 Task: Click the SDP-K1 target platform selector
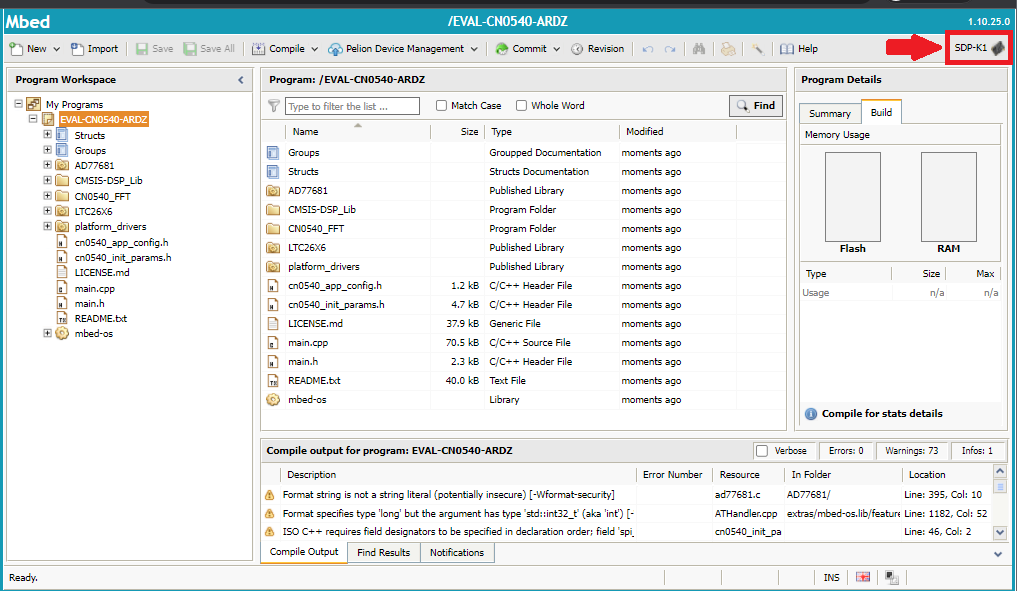click(978, 47)
